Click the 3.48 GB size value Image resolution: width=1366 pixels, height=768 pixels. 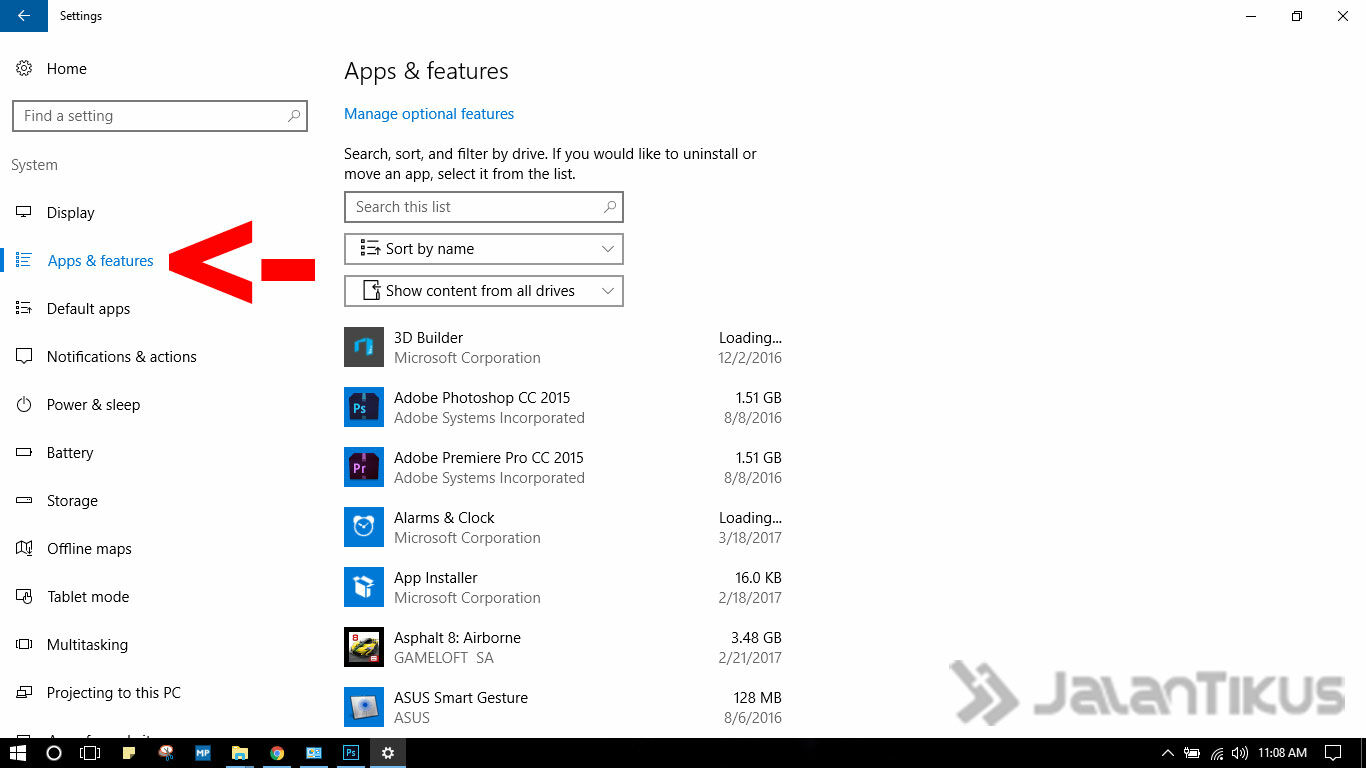pos(756,638)
